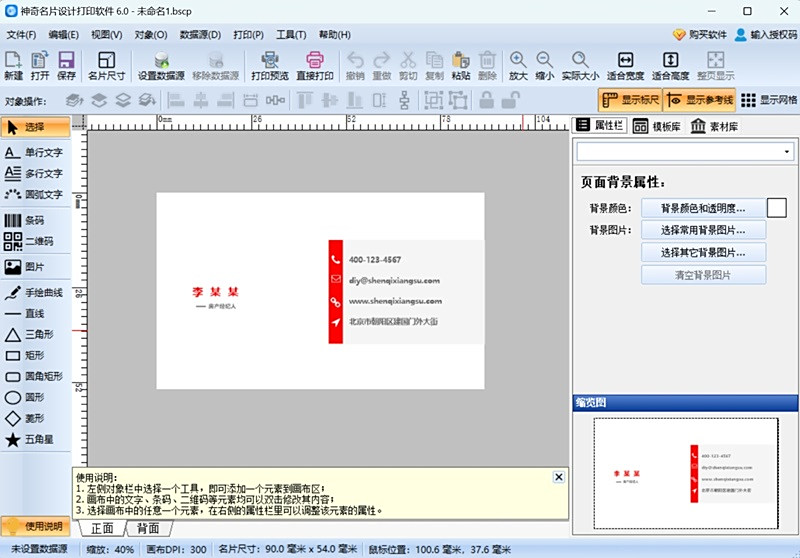Open the 文件(F) menu

pyautogui.click(x=21, y=34)
